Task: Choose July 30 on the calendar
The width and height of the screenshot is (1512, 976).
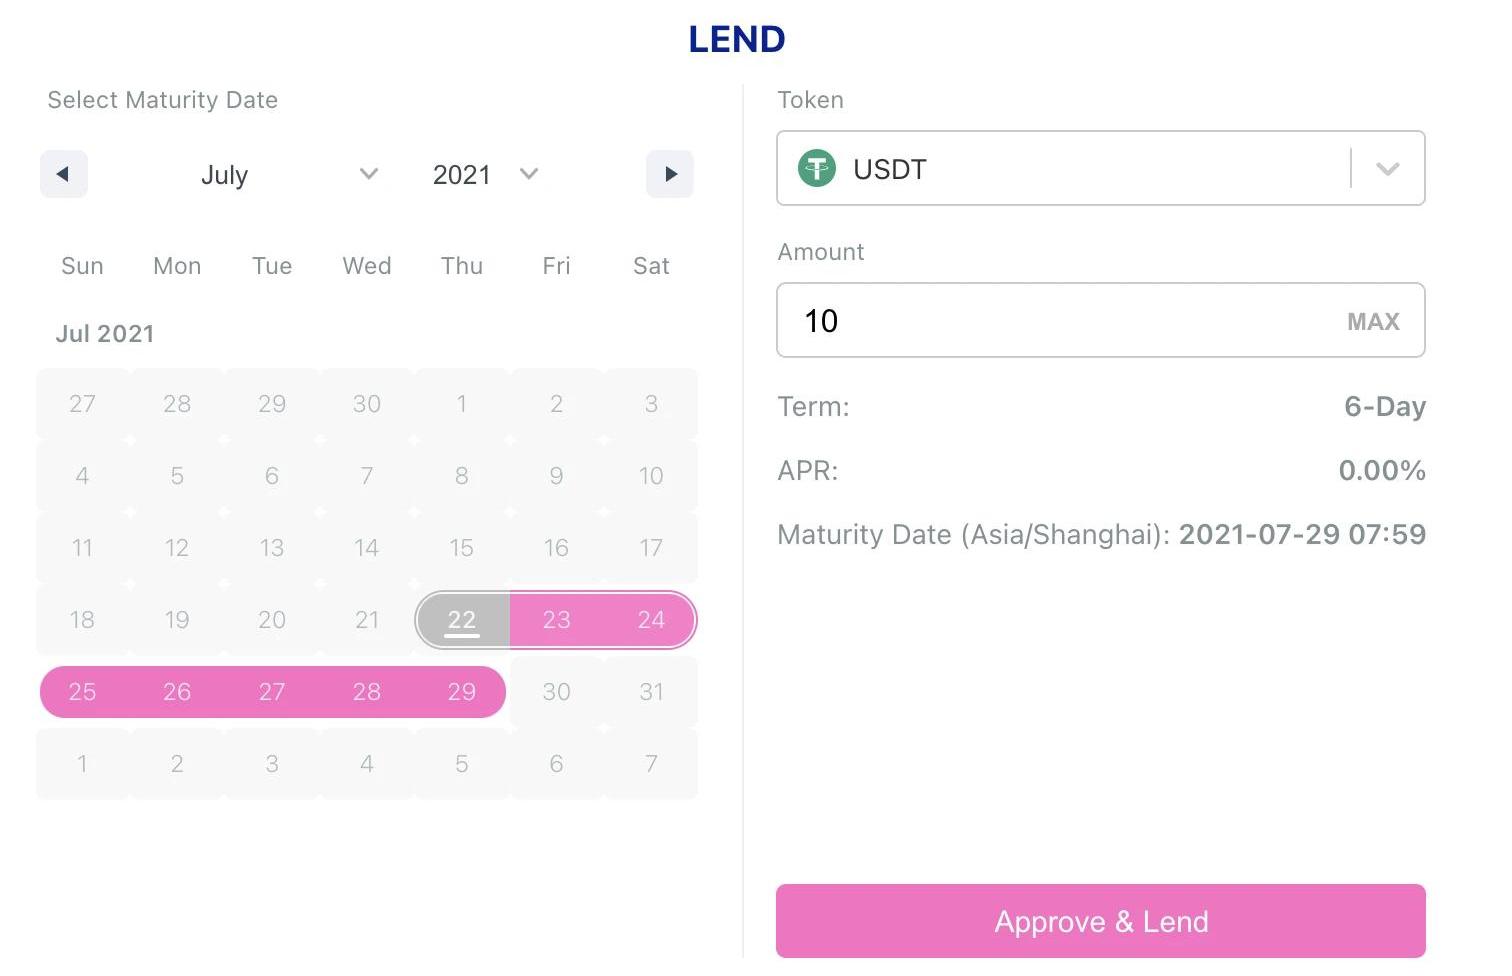Action: [x=556, y=692]
